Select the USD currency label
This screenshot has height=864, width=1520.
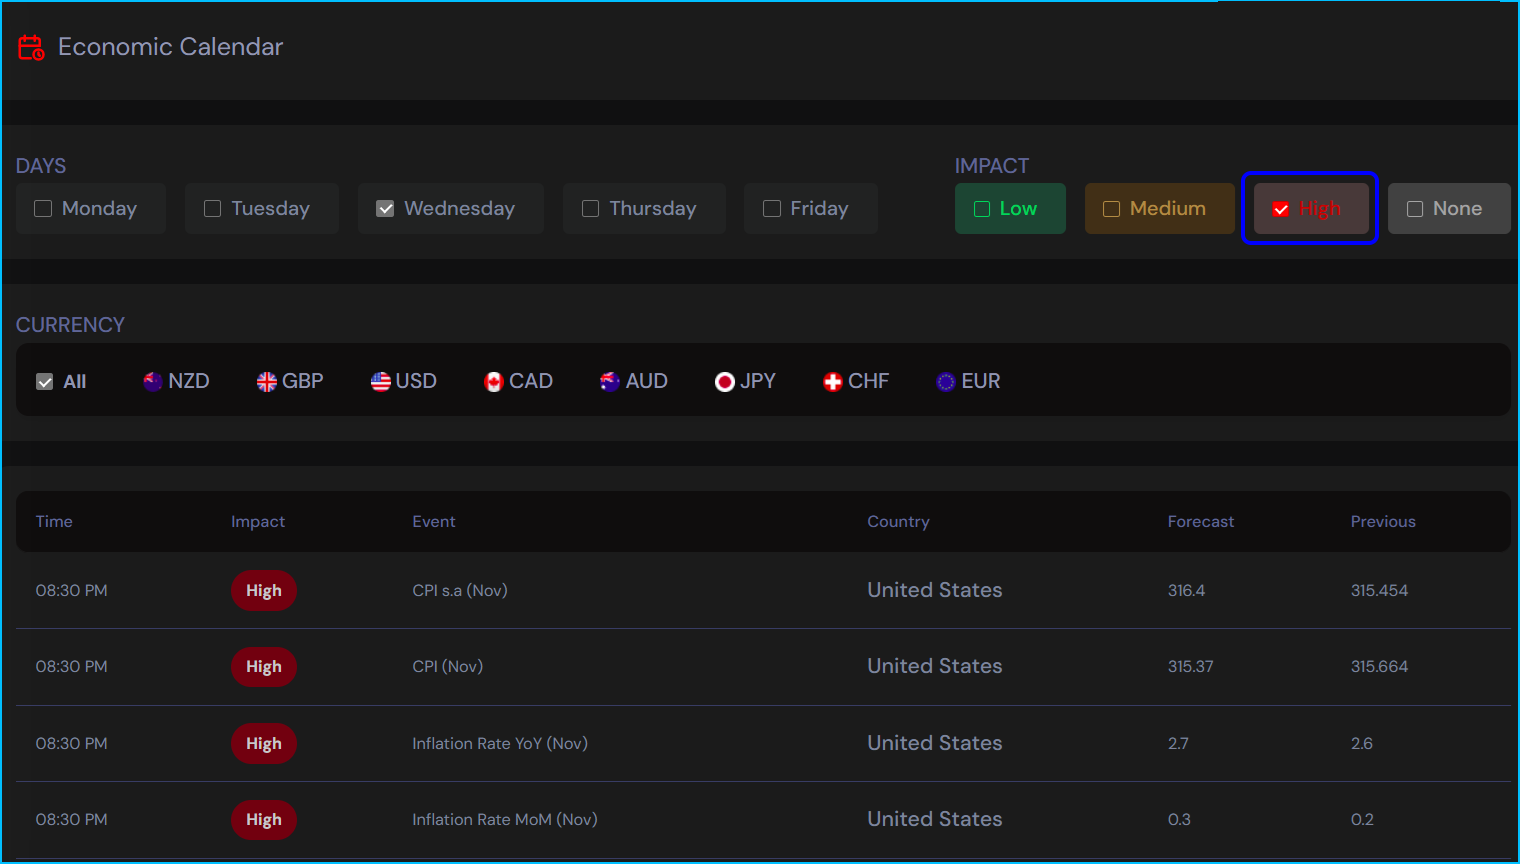pyautogui.click(x=416, y=381)
